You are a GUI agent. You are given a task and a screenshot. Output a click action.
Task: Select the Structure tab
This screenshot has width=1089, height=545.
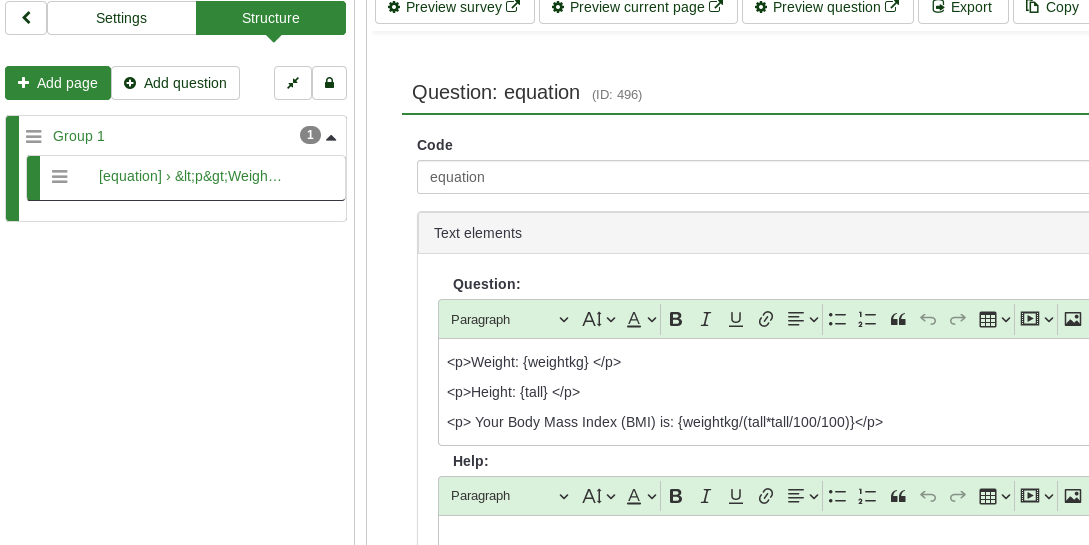270,18
